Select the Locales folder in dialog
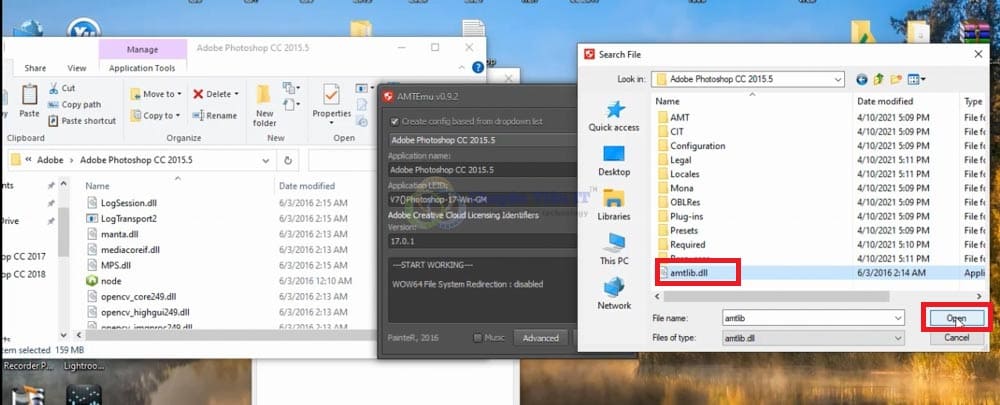 click(x=678, y=173)
